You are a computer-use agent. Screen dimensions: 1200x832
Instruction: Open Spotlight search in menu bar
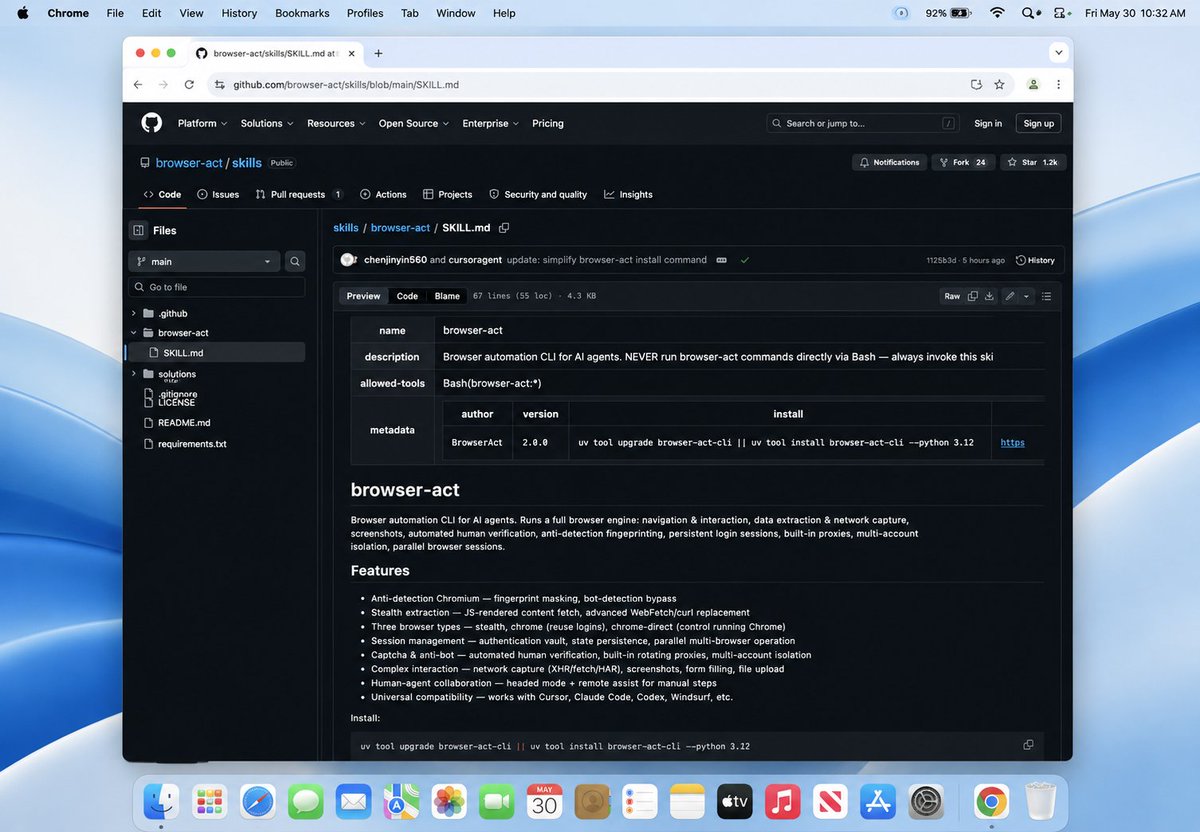click(1029, 13)
